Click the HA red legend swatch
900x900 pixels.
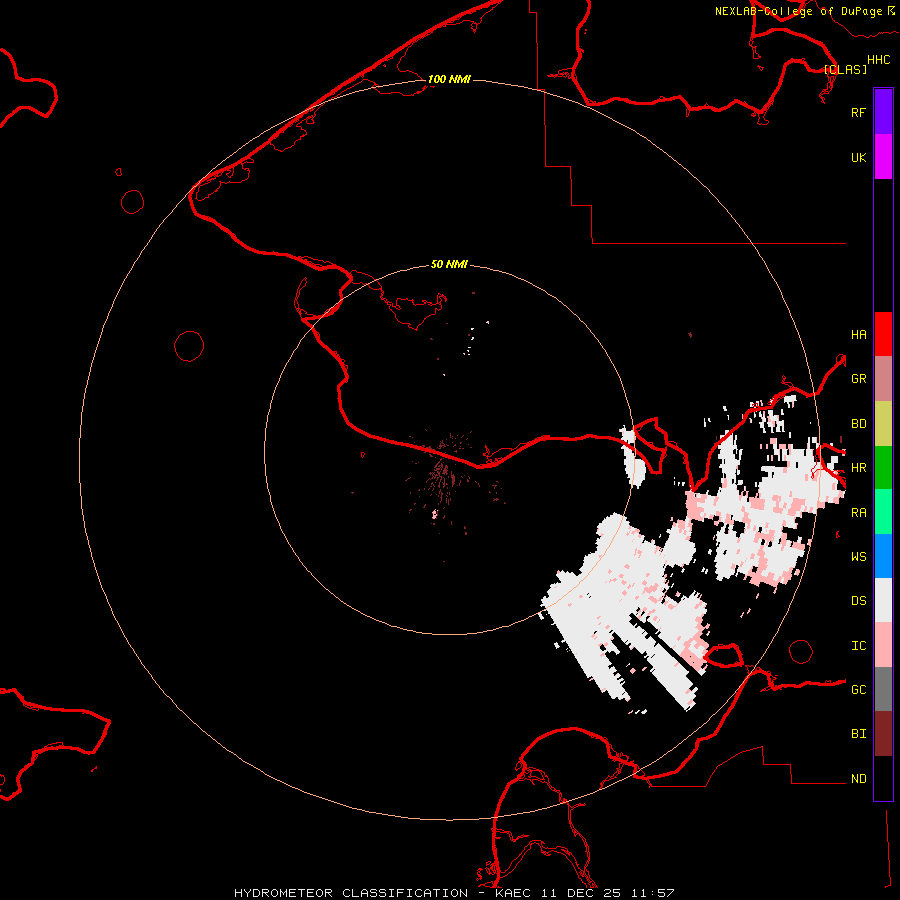tap(883, 334)
